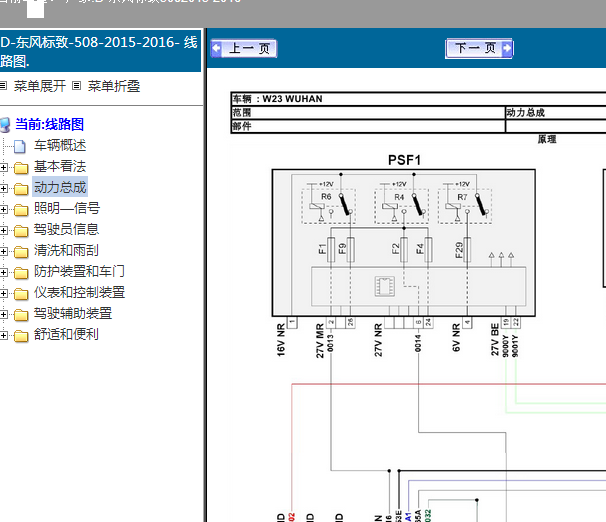This screenshot has width=606, height=522.
Task: Click the 上一页 previous page button
Action: coord(243,48)
